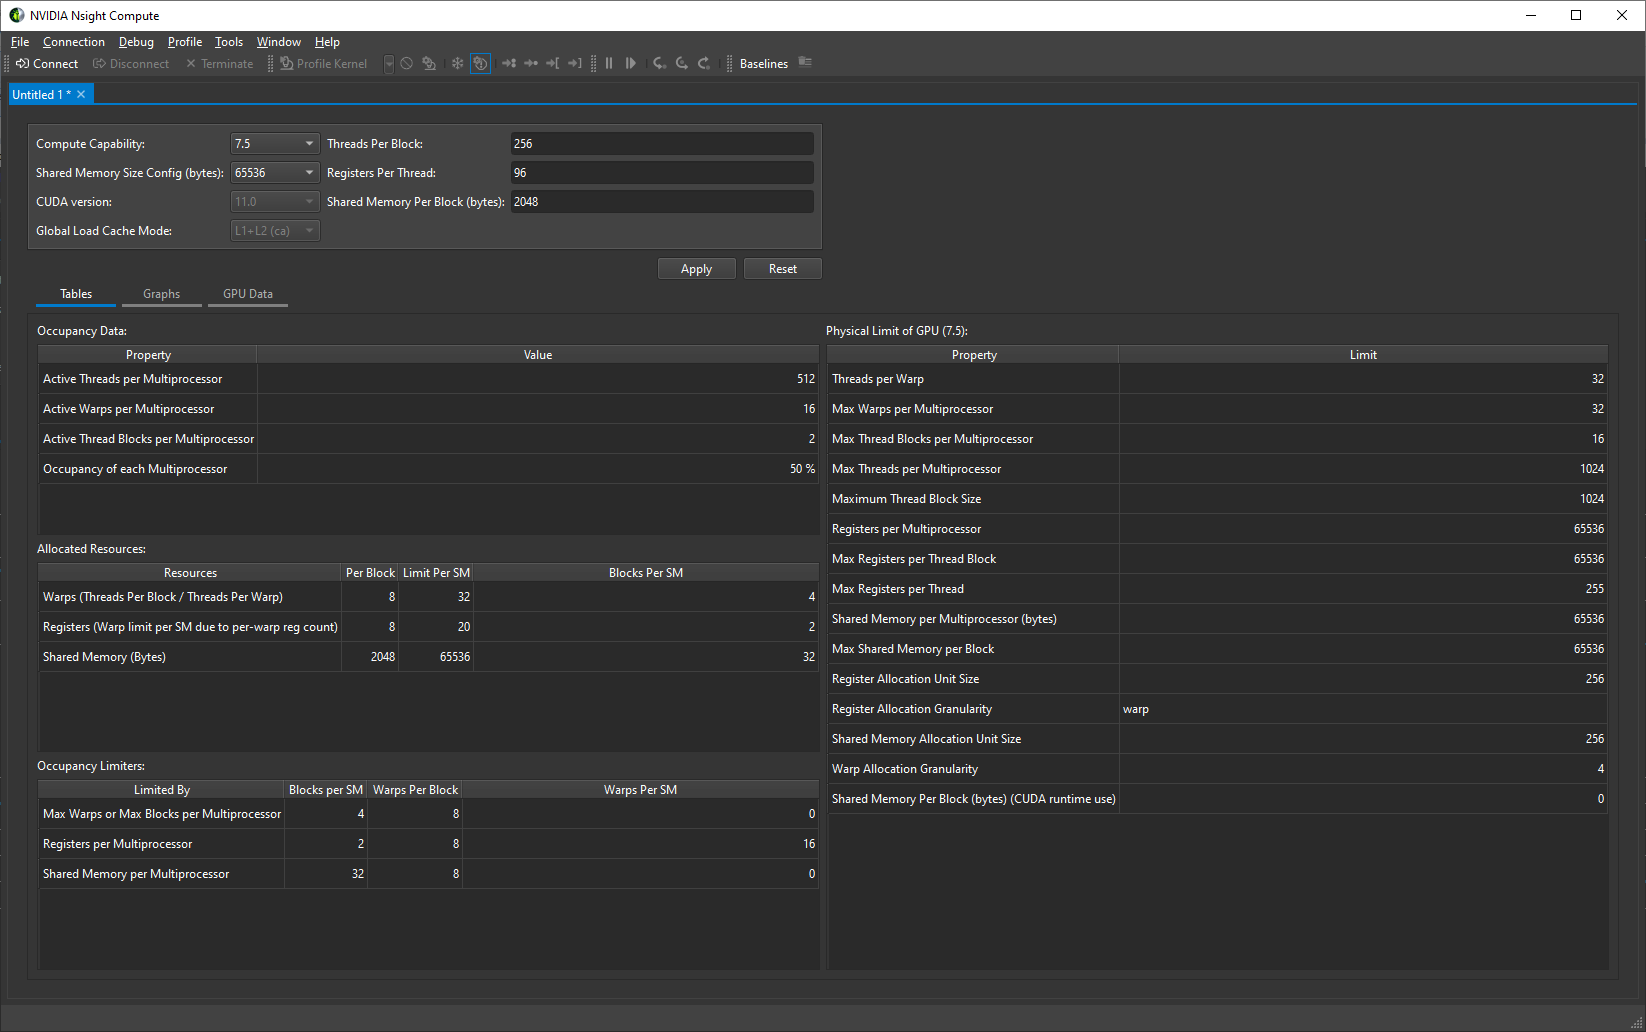Switch to the Graphs tab
Screen dimensions: 1646x1032
[x=162, y=294]
